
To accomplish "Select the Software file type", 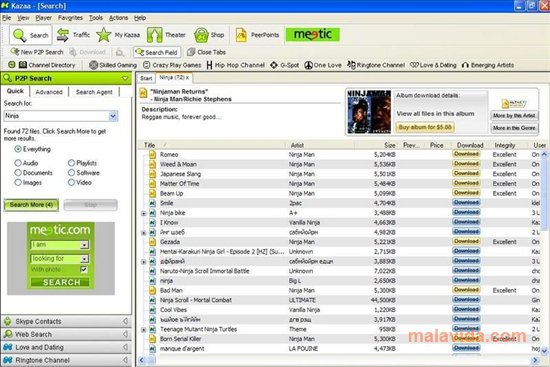I will coord(72,173).
